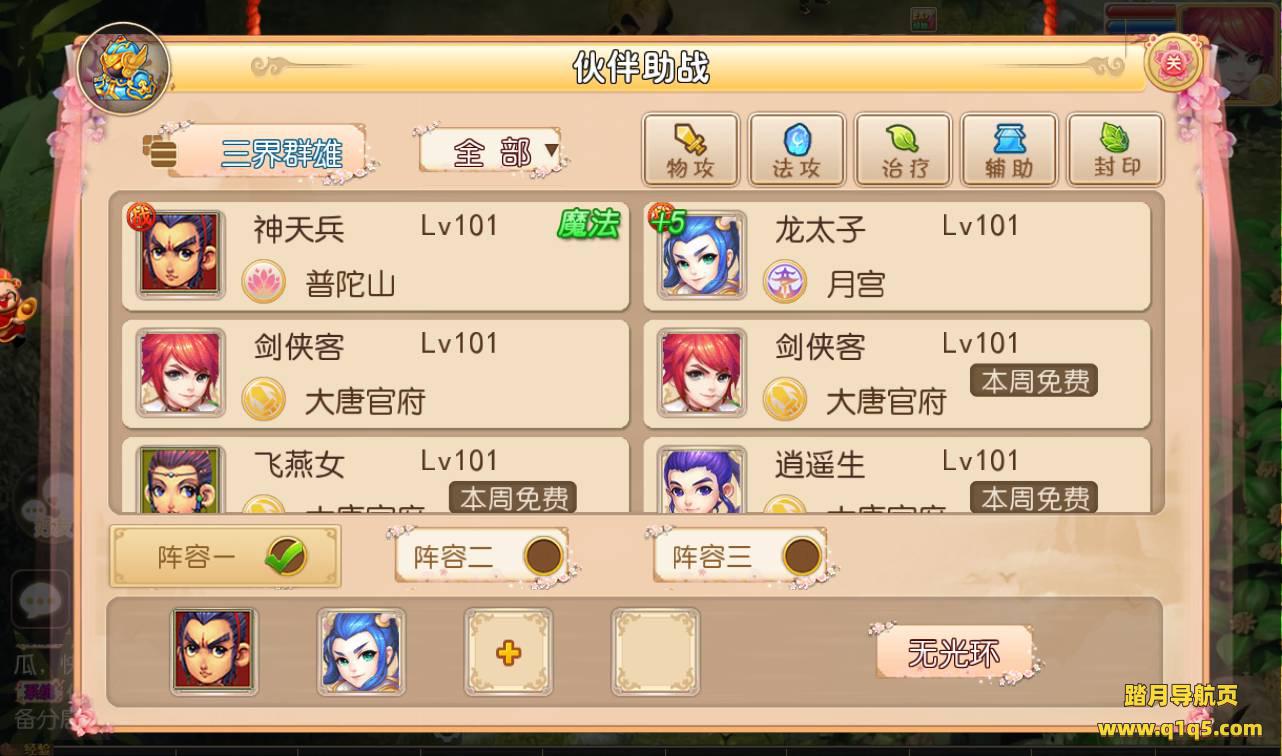This screenshot has width=1282, height=756.
Task: Click the 普陀山 lotus faction icon
Action: (264, 283)
